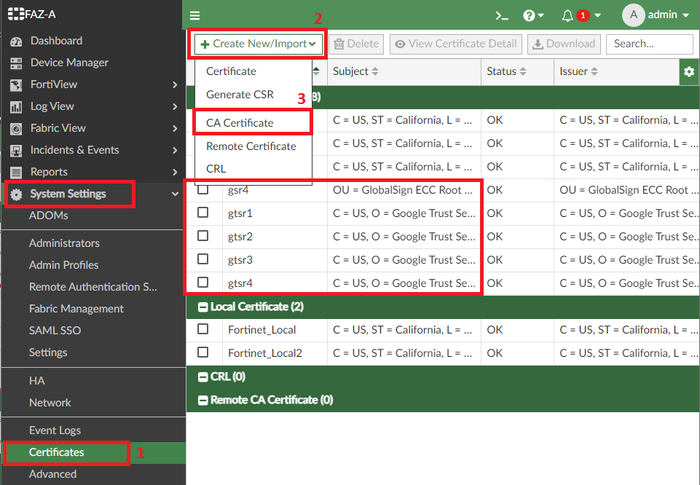The height and width of the screenshot is (485, 700).
Task: Open the column settings gear icon
Action: [689, 71]
